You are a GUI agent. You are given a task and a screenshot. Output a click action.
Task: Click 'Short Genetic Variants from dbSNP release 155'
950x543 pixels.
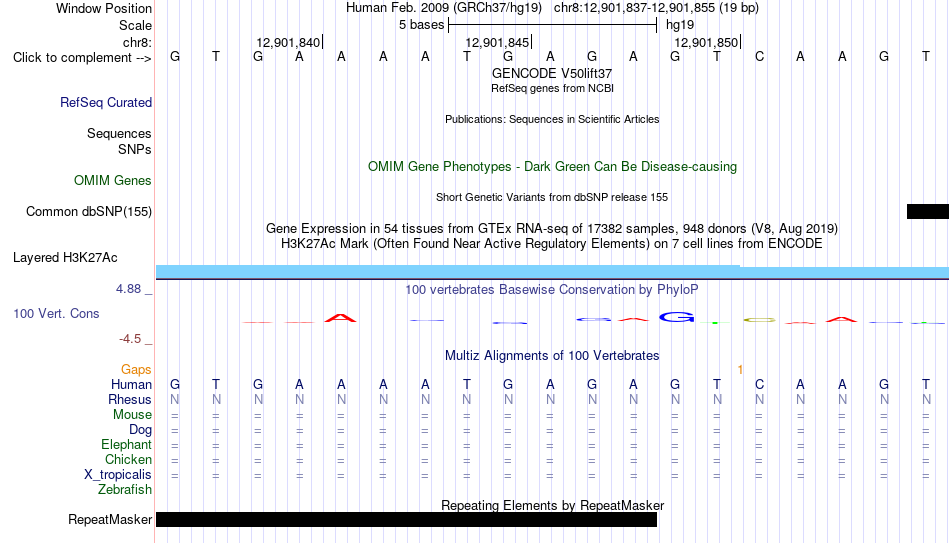(552, 198)
